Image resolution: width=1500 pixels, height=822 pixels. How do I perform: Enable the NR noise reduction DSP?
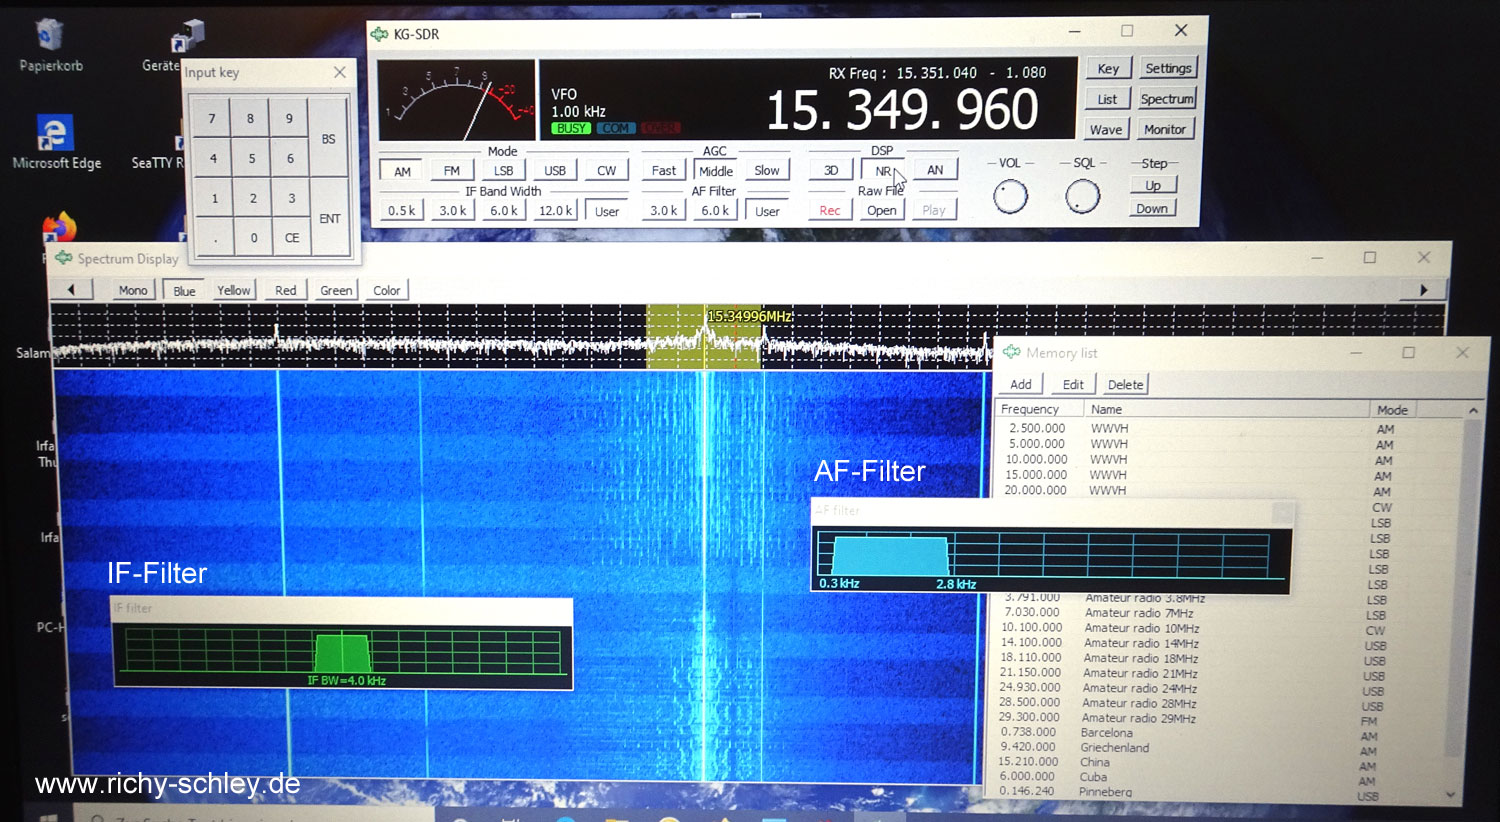pos(882,171)
